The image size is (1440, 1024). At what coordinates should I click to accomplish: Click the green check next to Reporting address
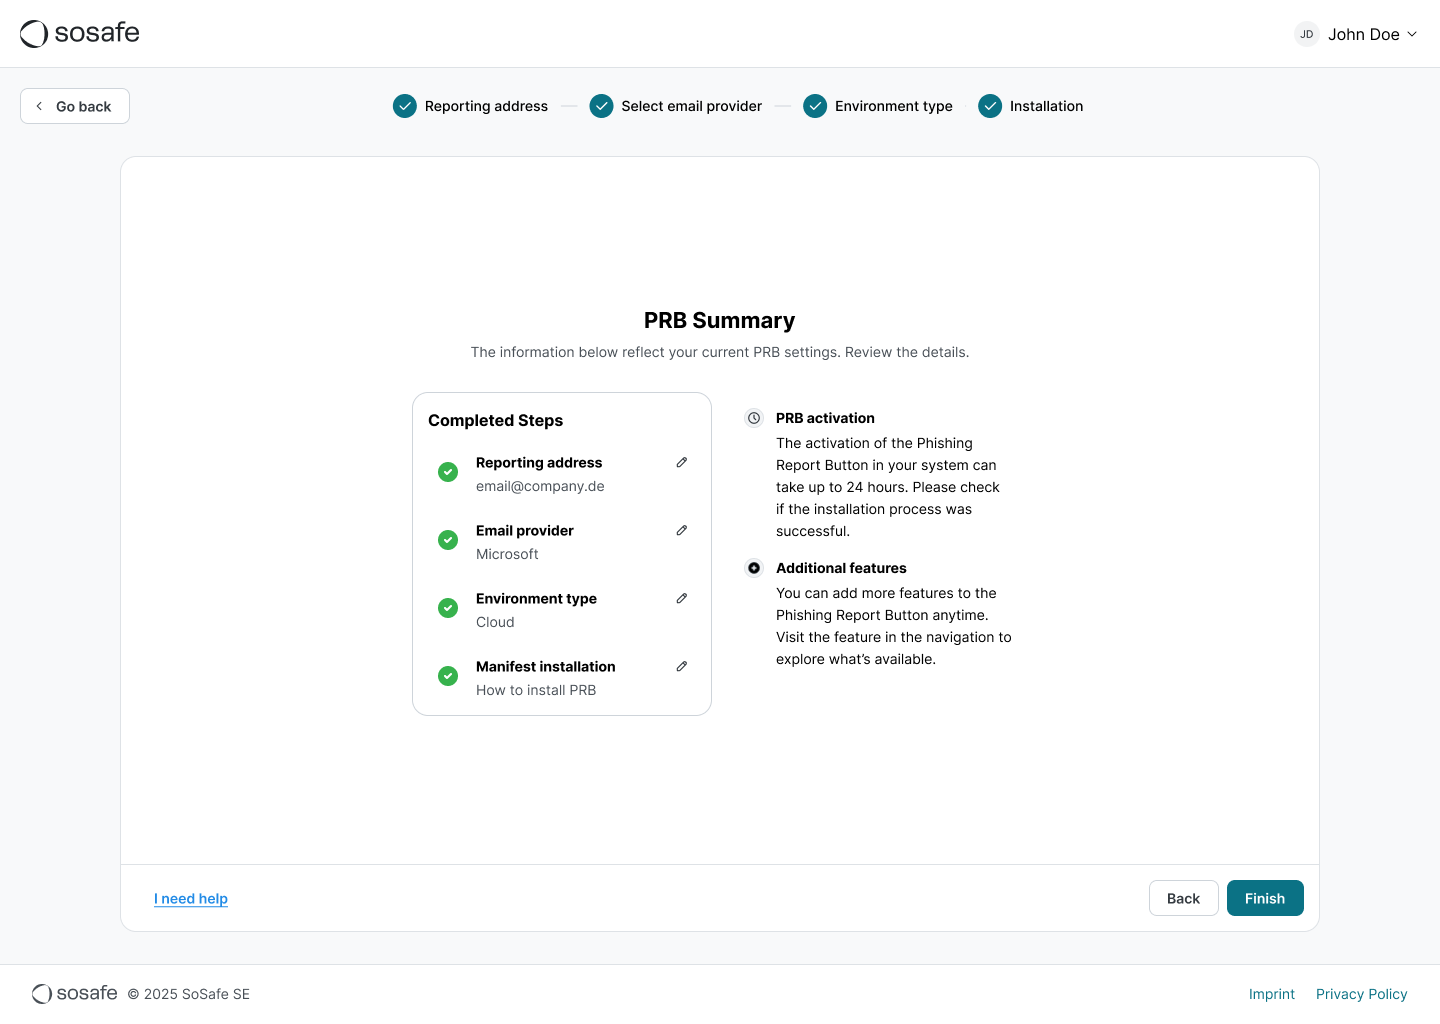pos(448,472)
